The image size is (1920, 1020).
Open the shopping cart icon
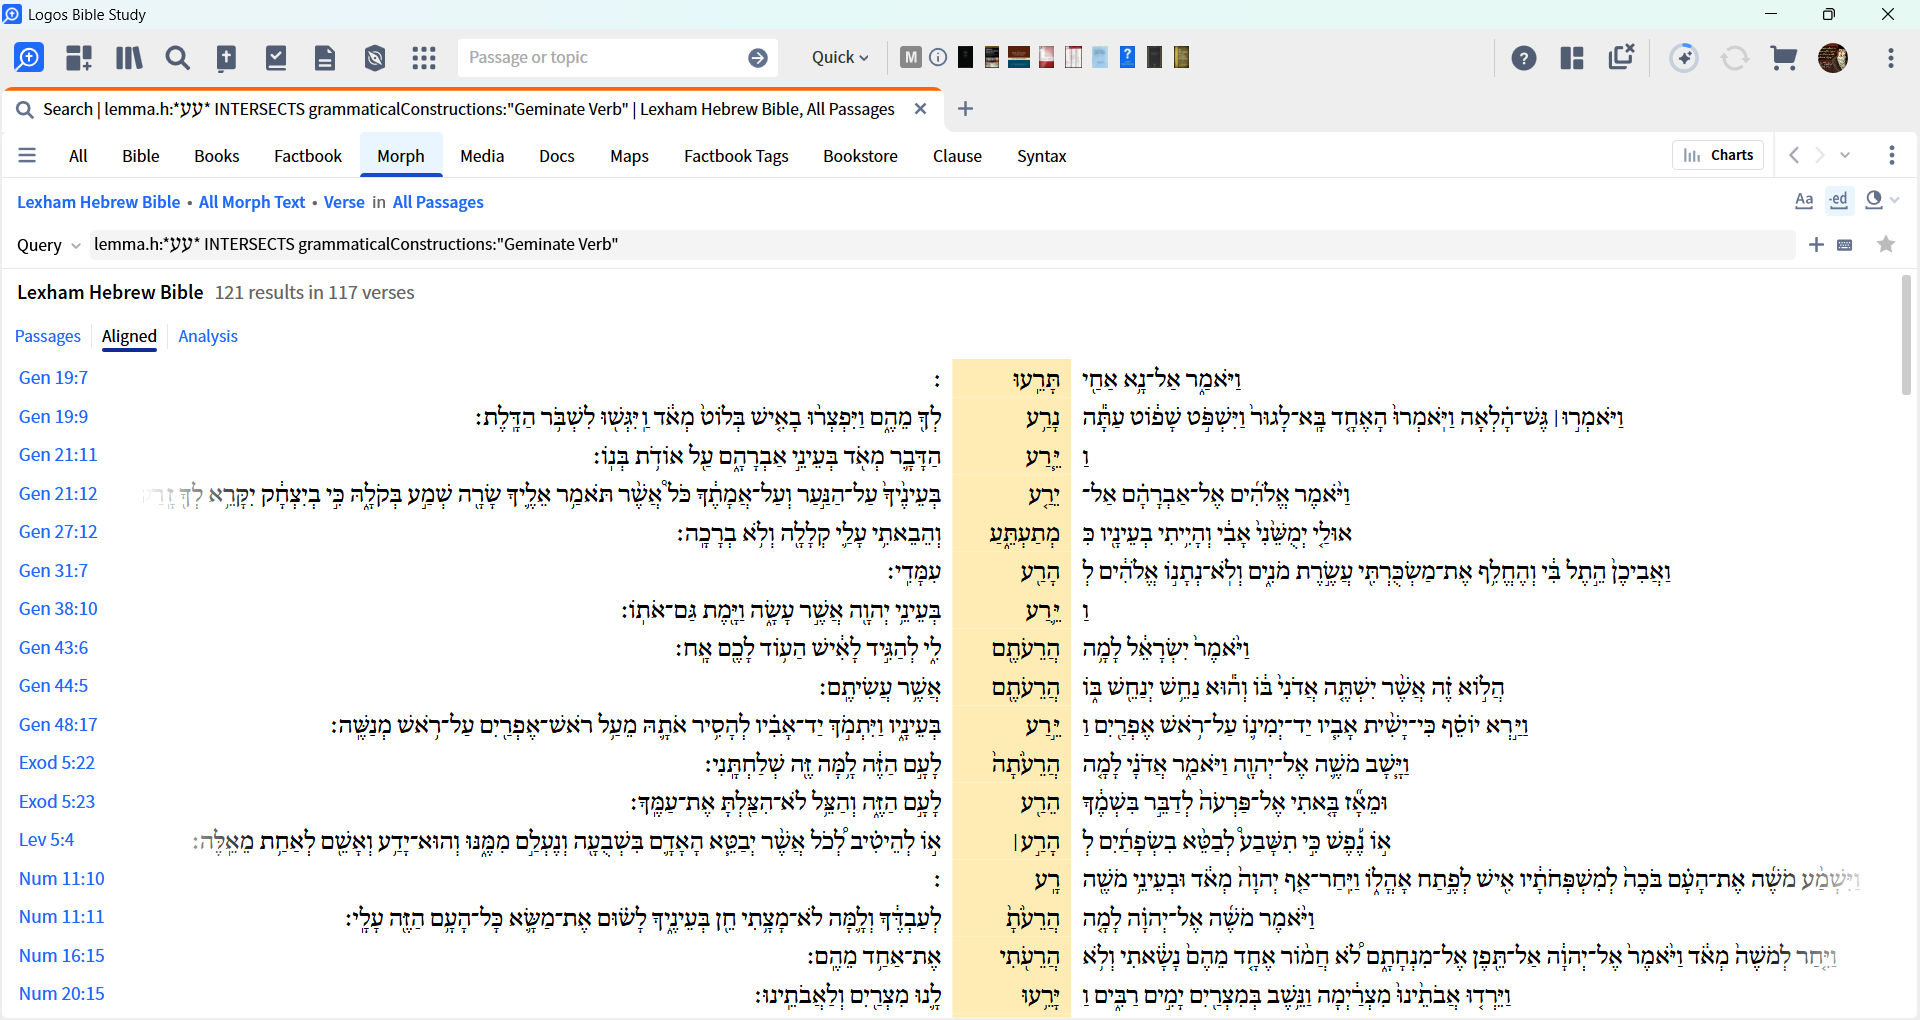tap(1784, 58)
